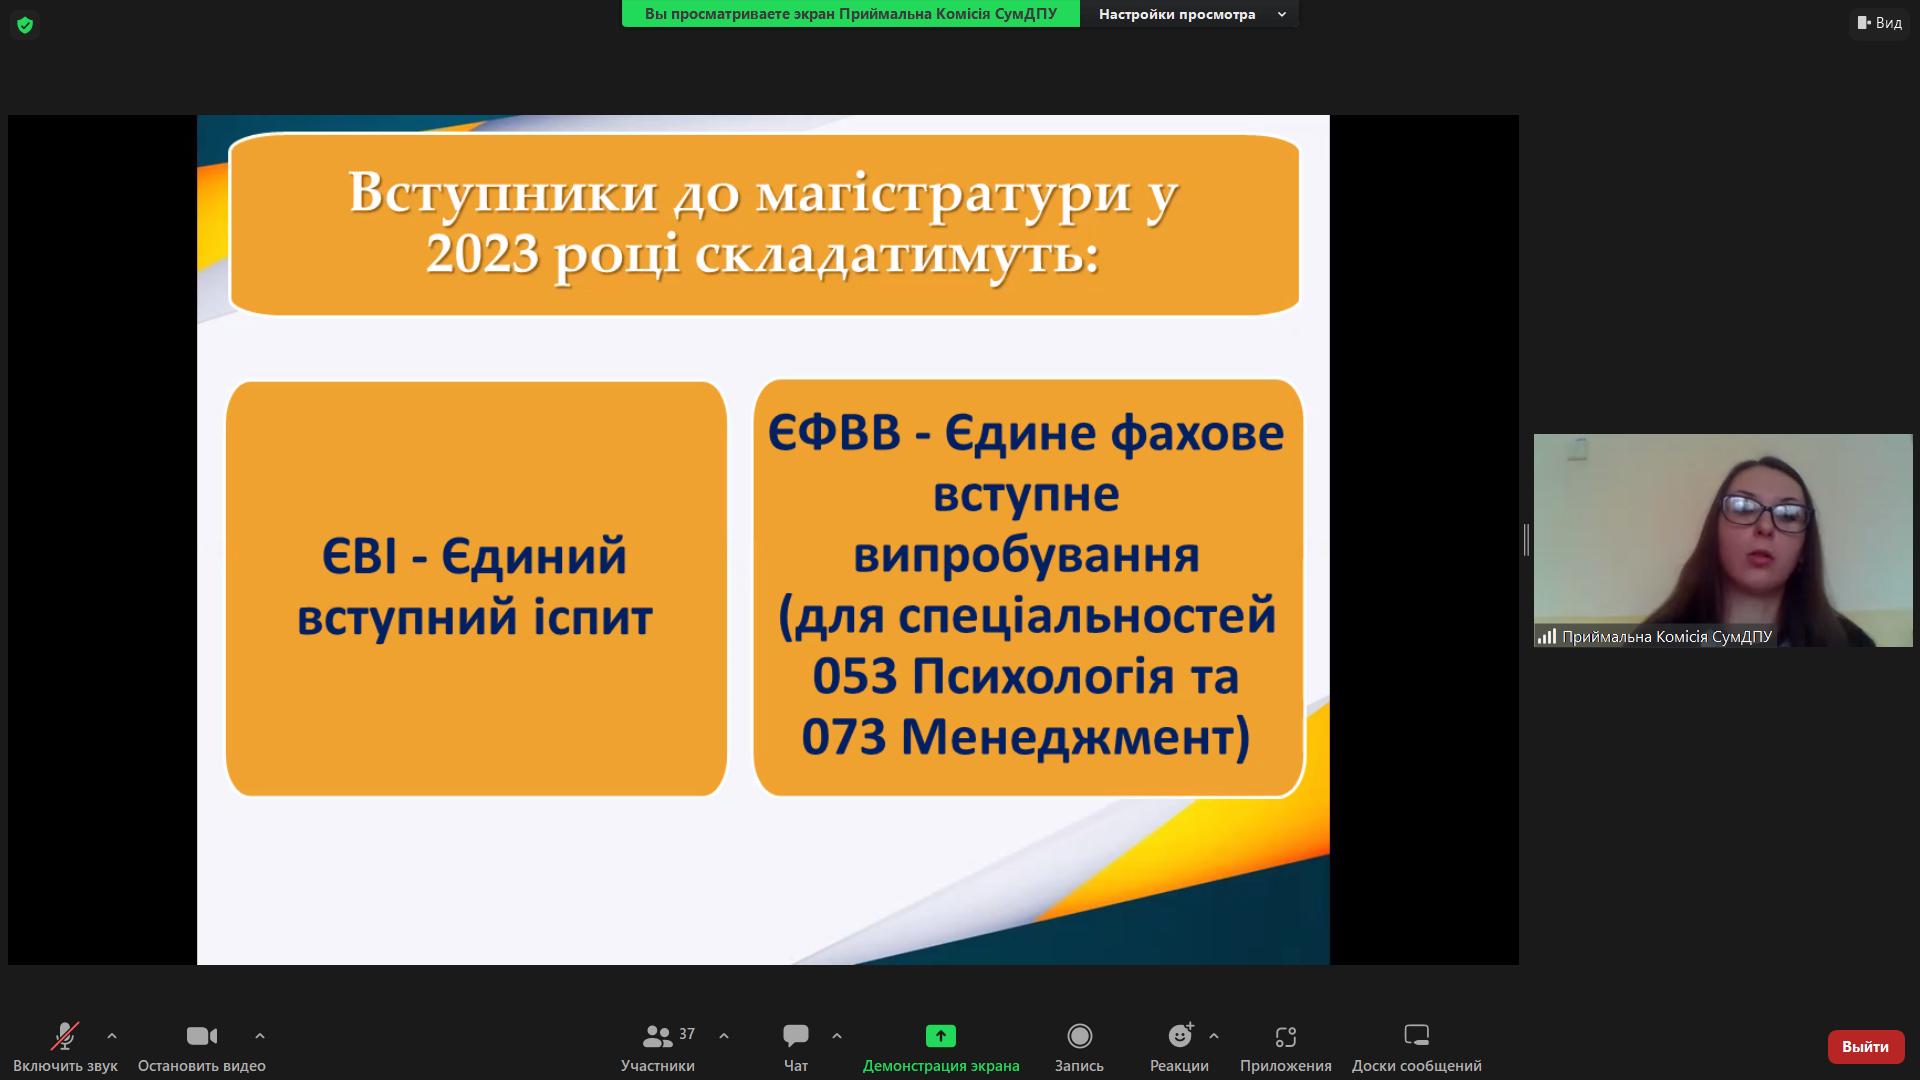
Task: Click the Share Screen green arrow icon
Action: click(940, 1036)
